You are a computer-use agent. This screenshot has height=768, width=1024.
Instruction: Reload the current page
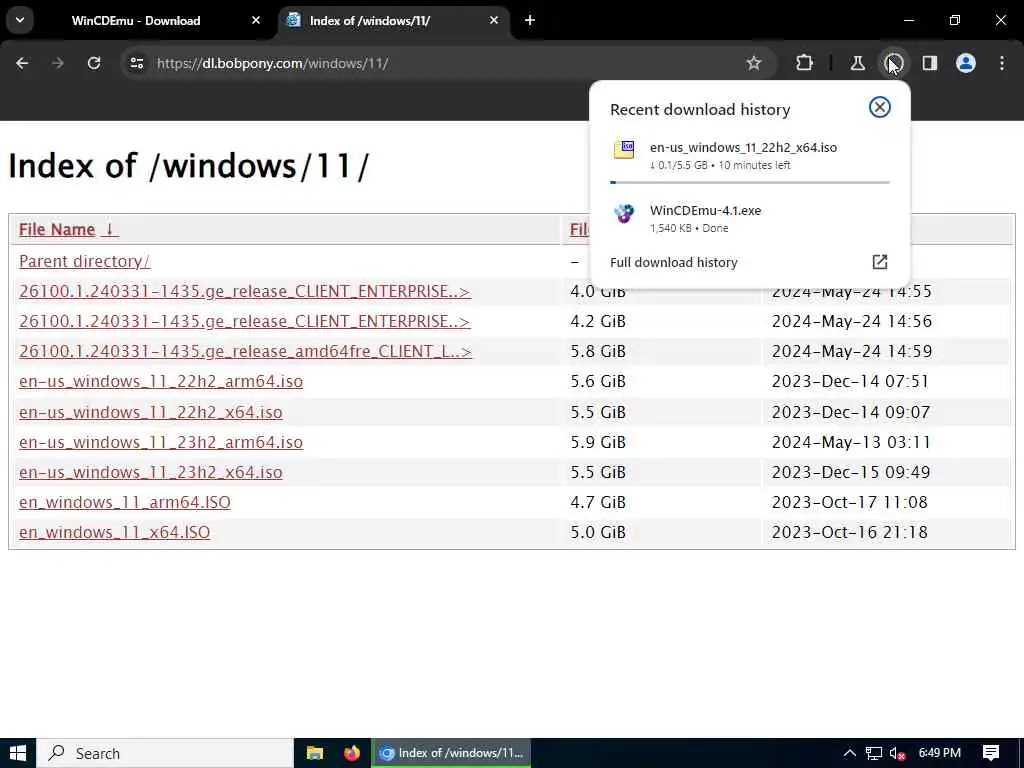[94, 63]
